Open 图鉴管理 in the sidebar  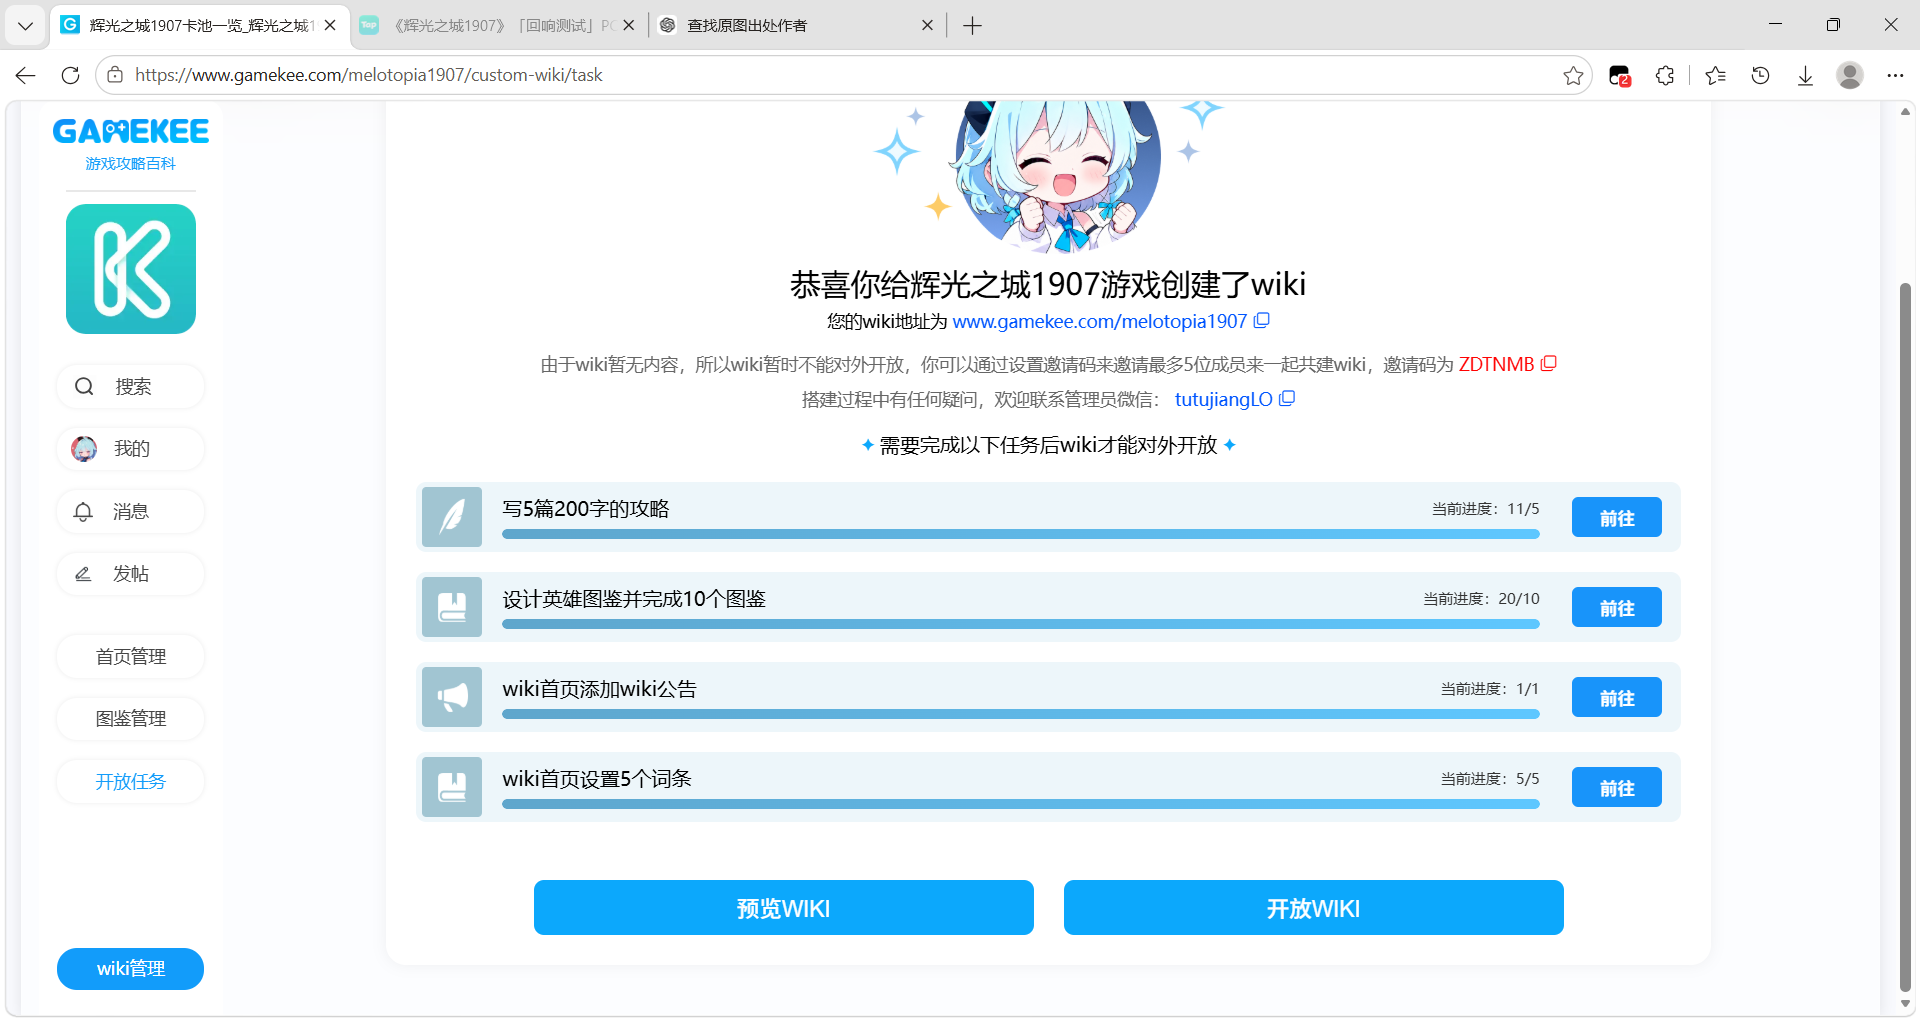pos(131,719)
